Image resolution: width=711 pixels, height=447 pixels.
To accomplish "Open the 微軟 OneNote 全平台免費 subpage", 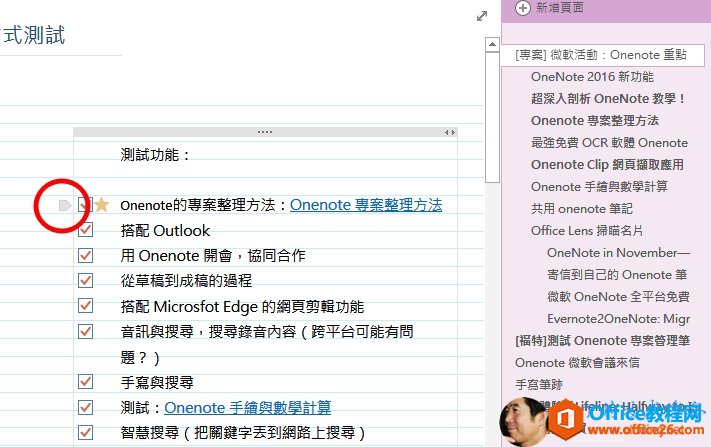I will click(x=618, y=296).
